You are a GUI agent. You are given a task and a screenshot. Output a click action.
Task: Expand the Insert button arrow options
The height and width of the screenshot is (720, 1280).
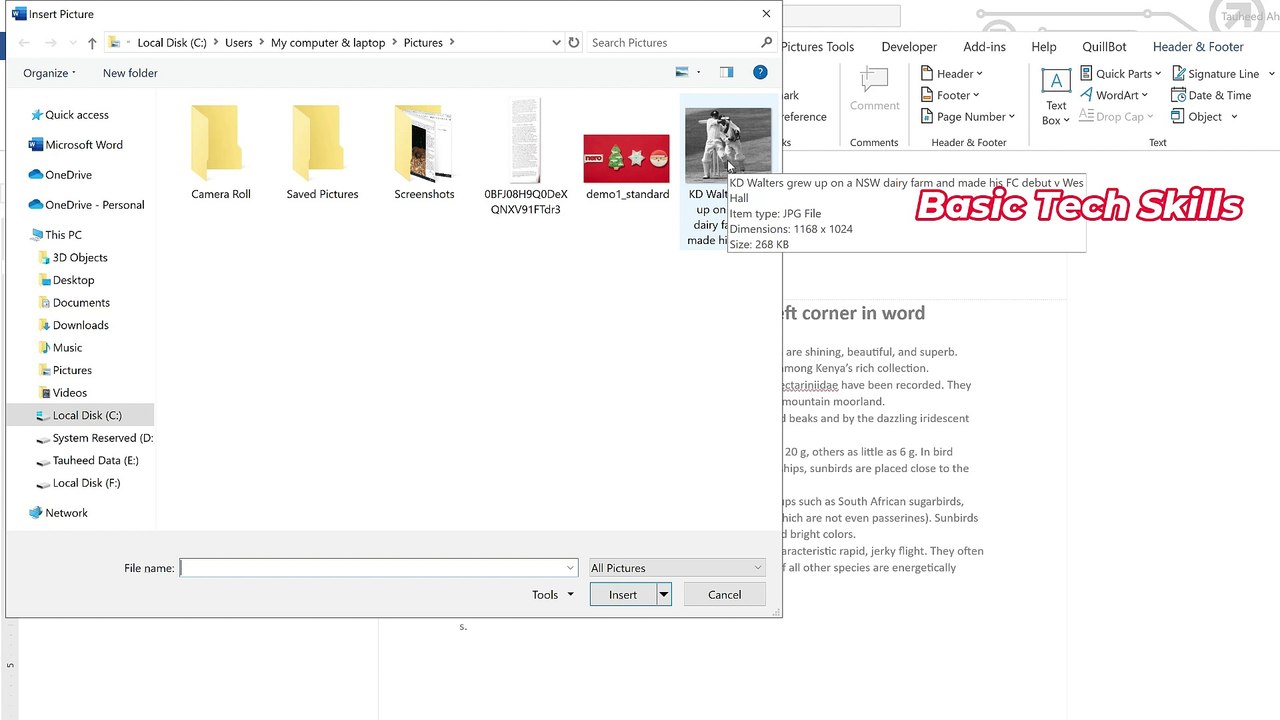663,595
